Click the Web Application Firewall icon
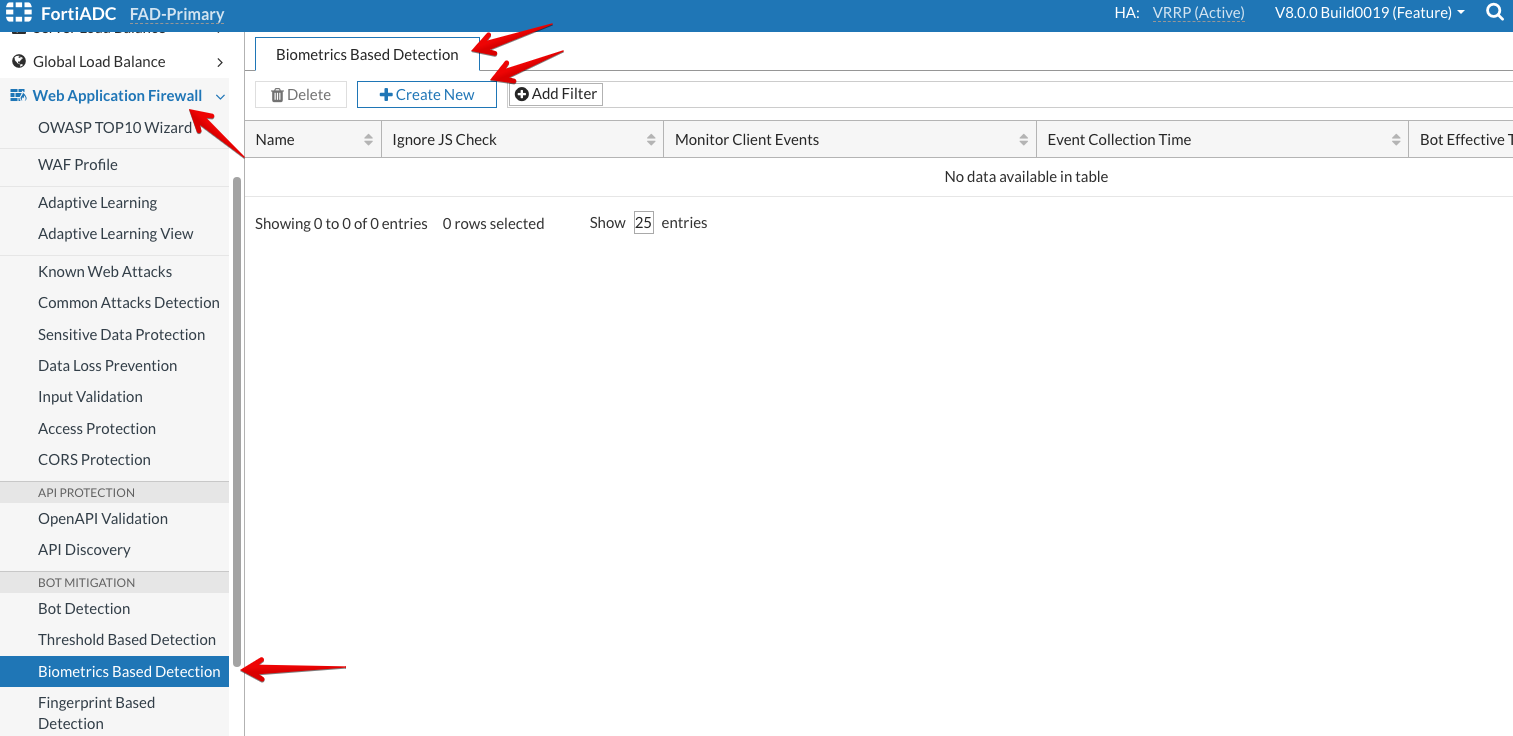This screenshot has height=736, width=1513. [x=18, y=96]
